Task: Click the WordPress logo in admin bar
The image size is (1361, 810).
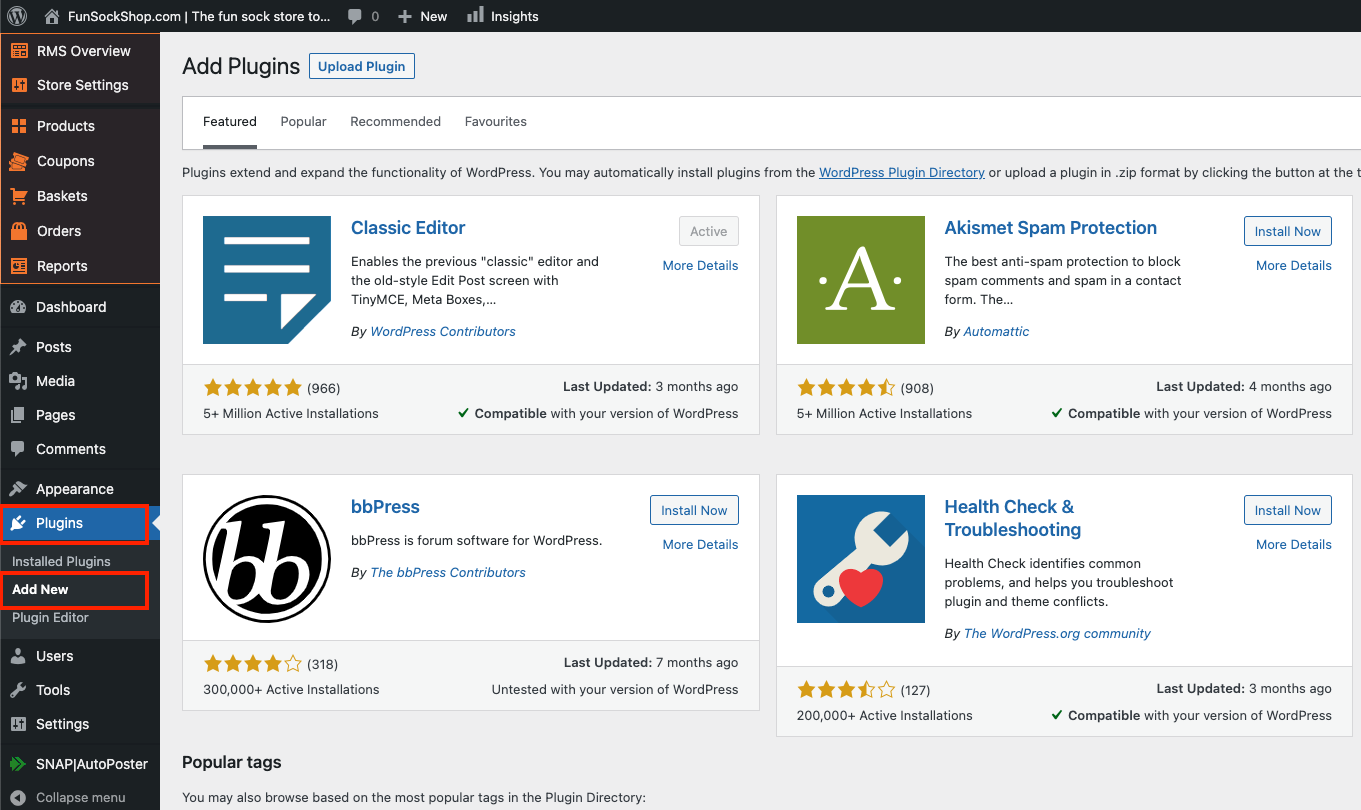Action: point(17,16)
